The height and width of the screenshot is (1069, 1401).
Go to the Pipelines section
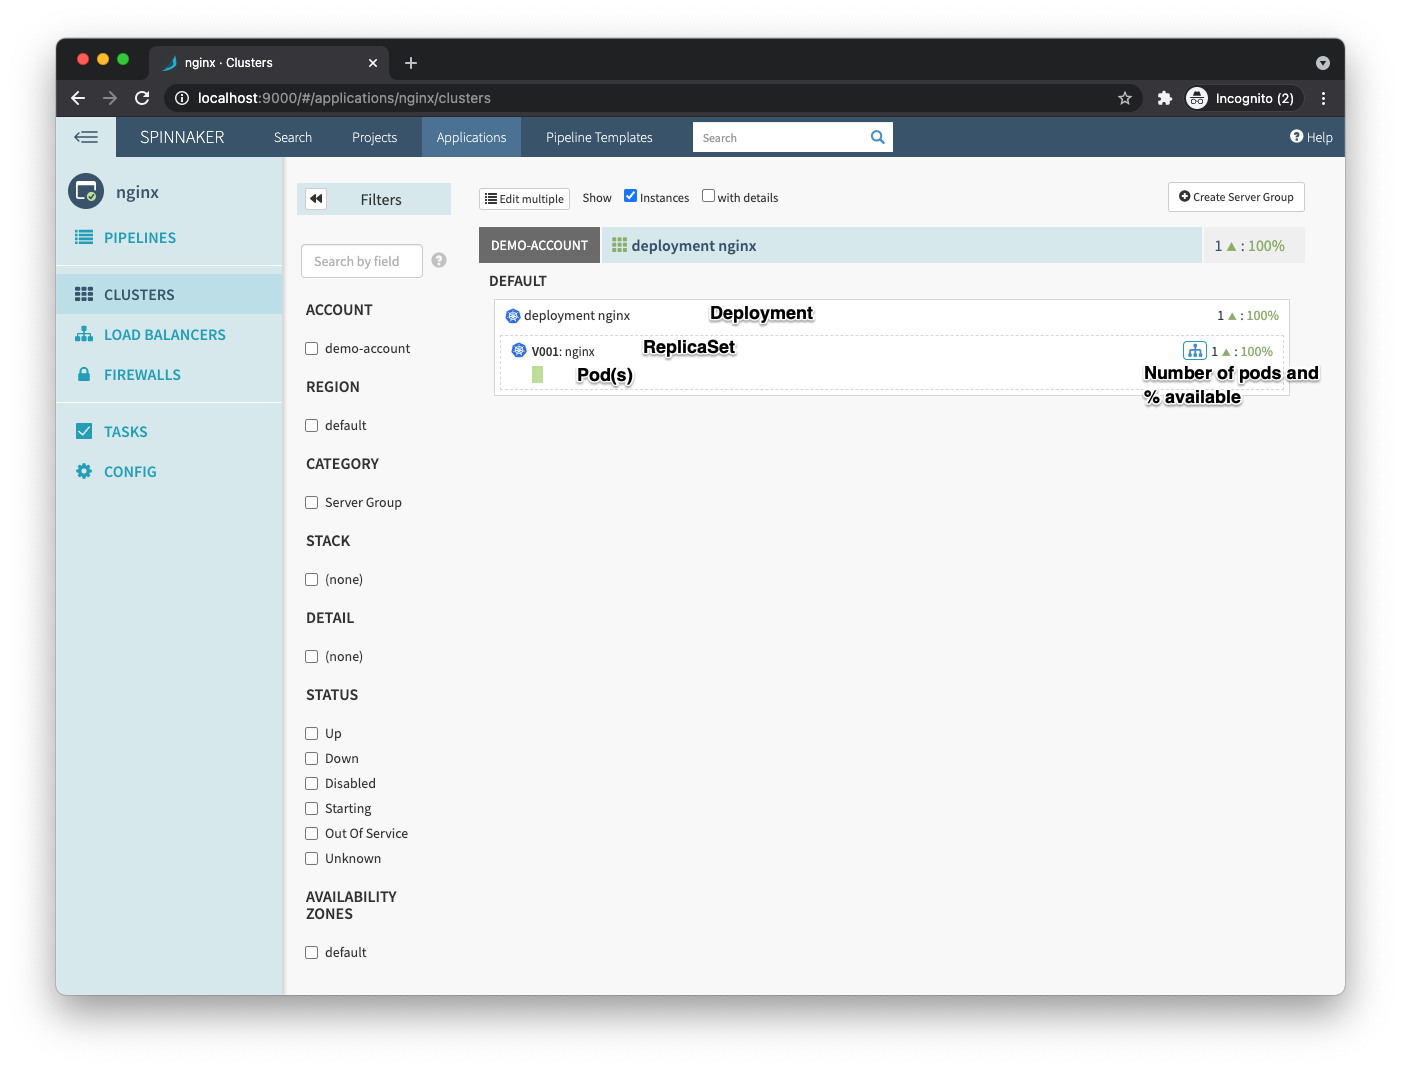[x=140, y=238]
